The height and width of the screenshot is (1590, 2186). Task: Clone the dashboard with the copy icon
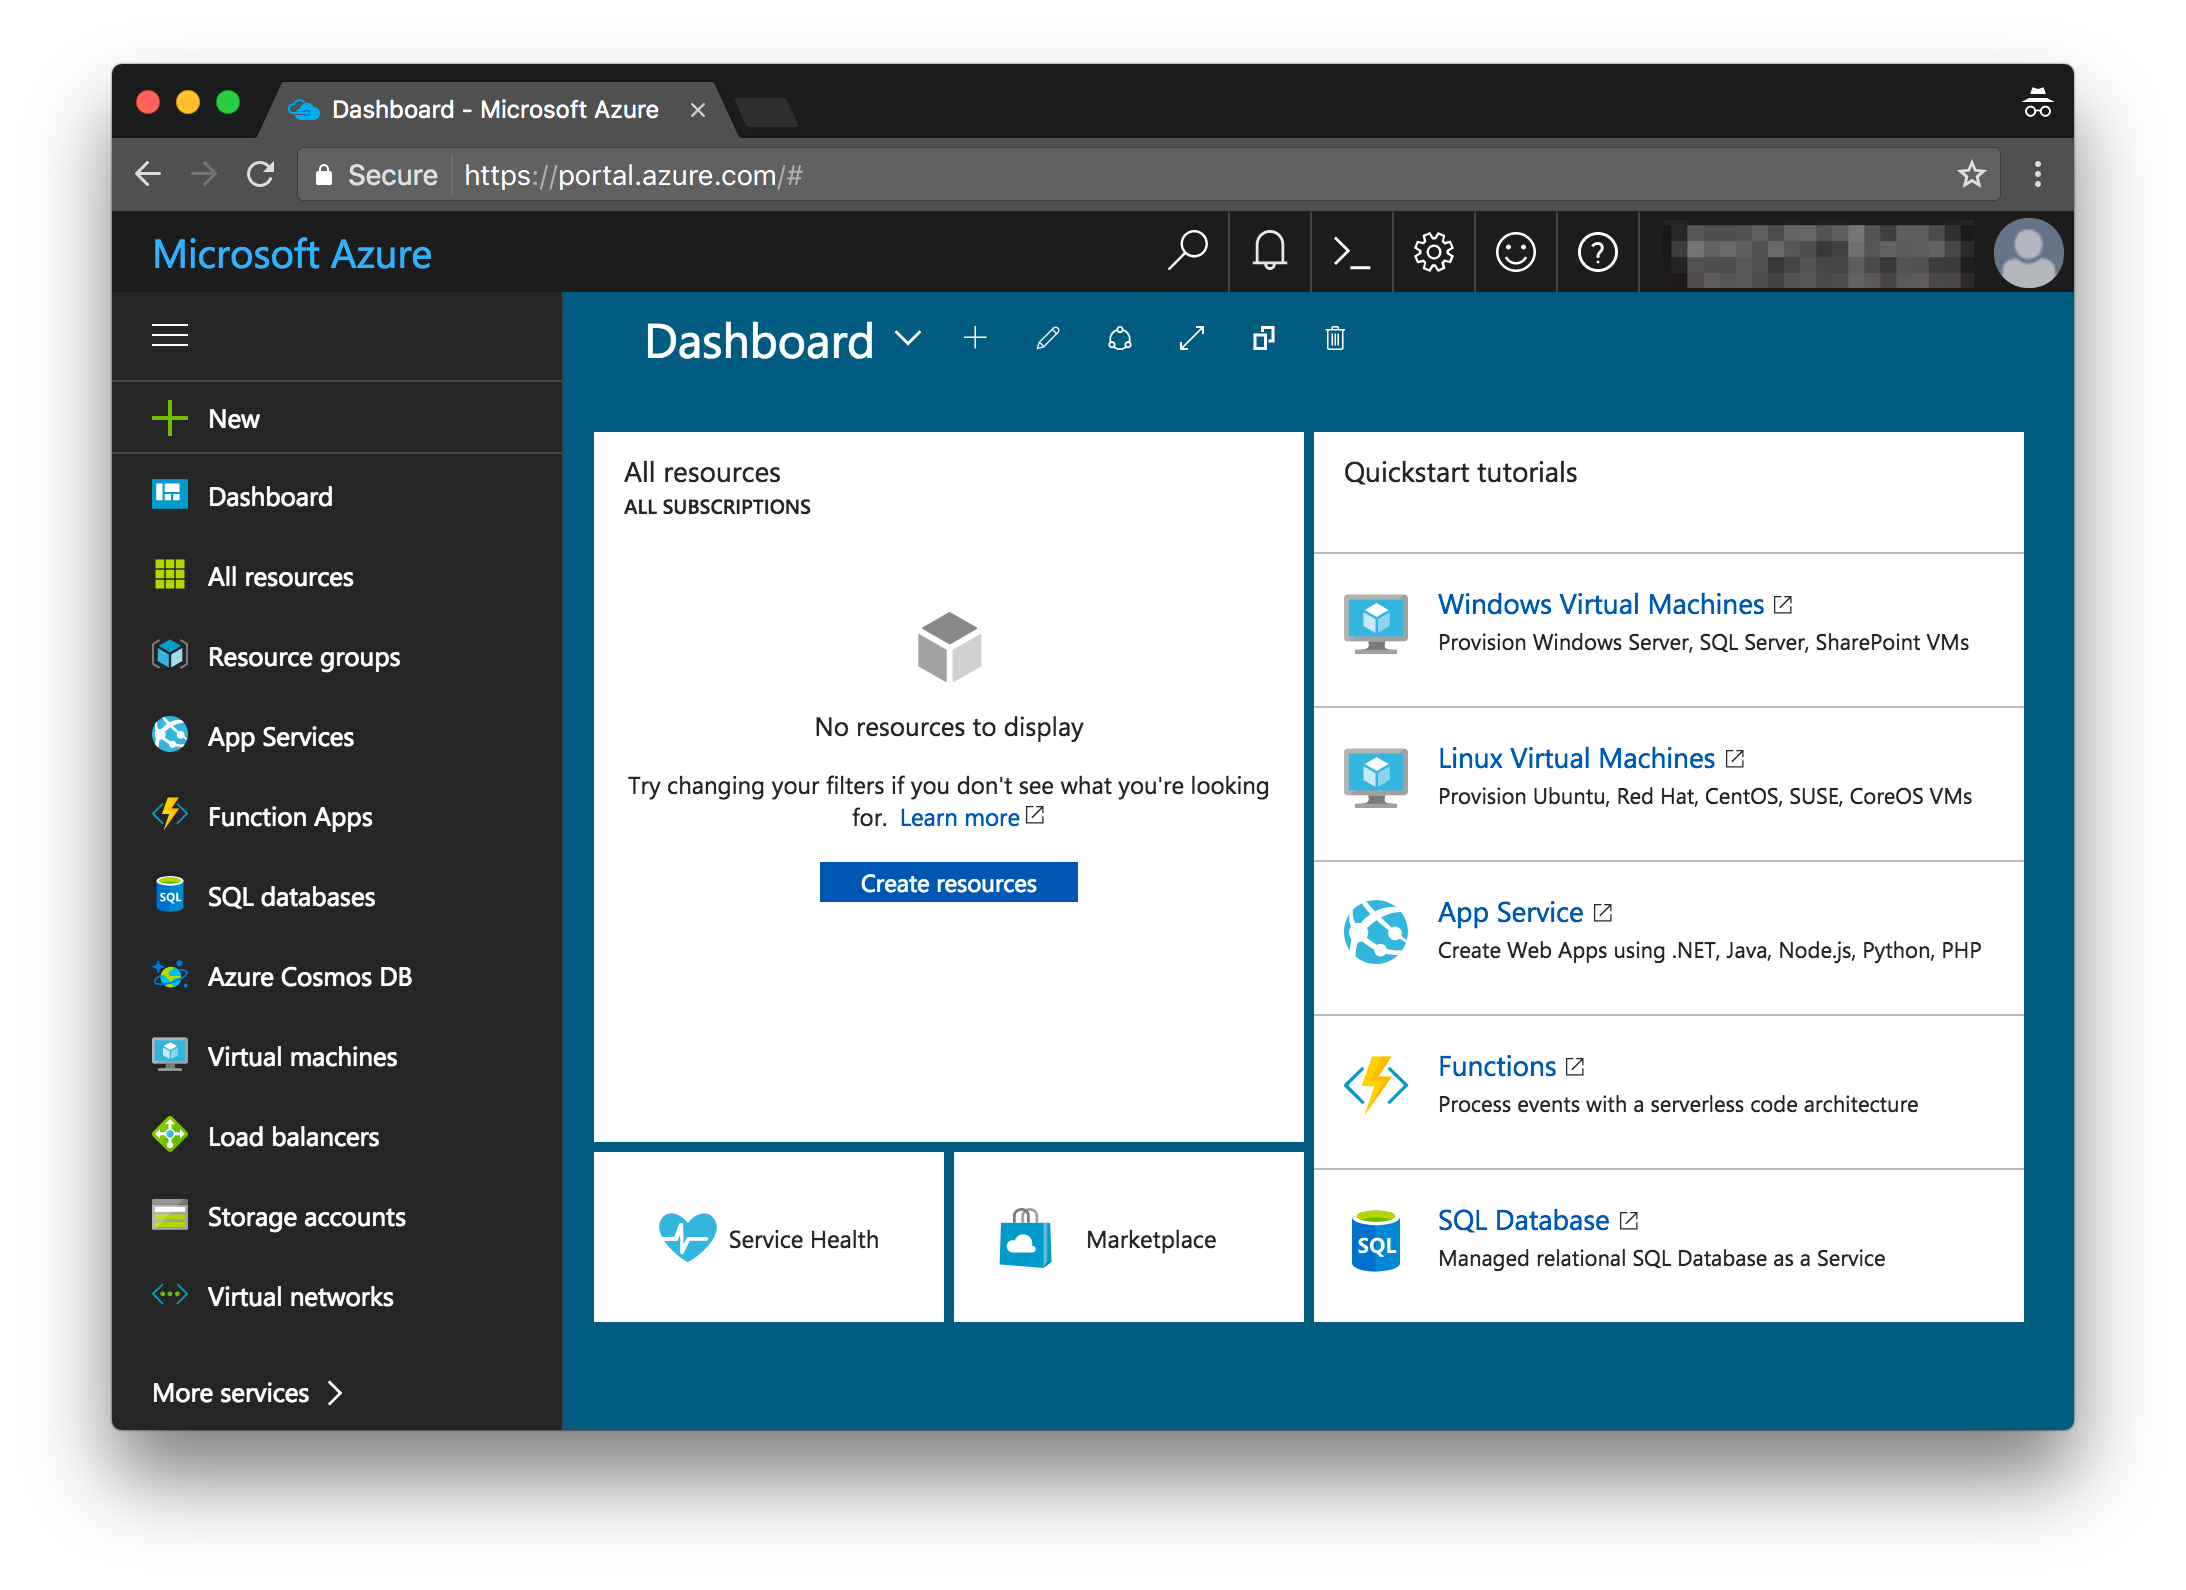[1264, 339]
